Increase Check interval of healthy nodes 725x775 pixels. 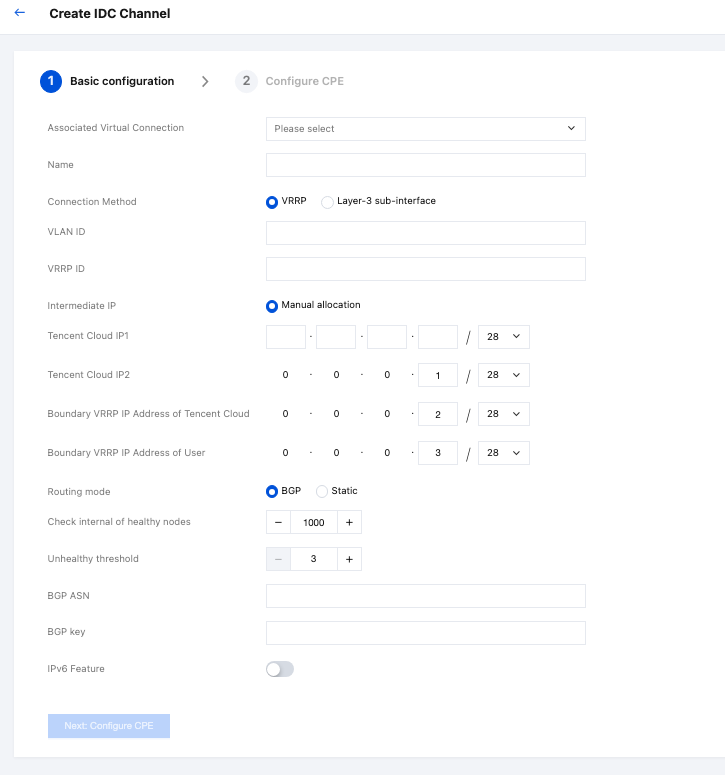[x=349, y=522]
